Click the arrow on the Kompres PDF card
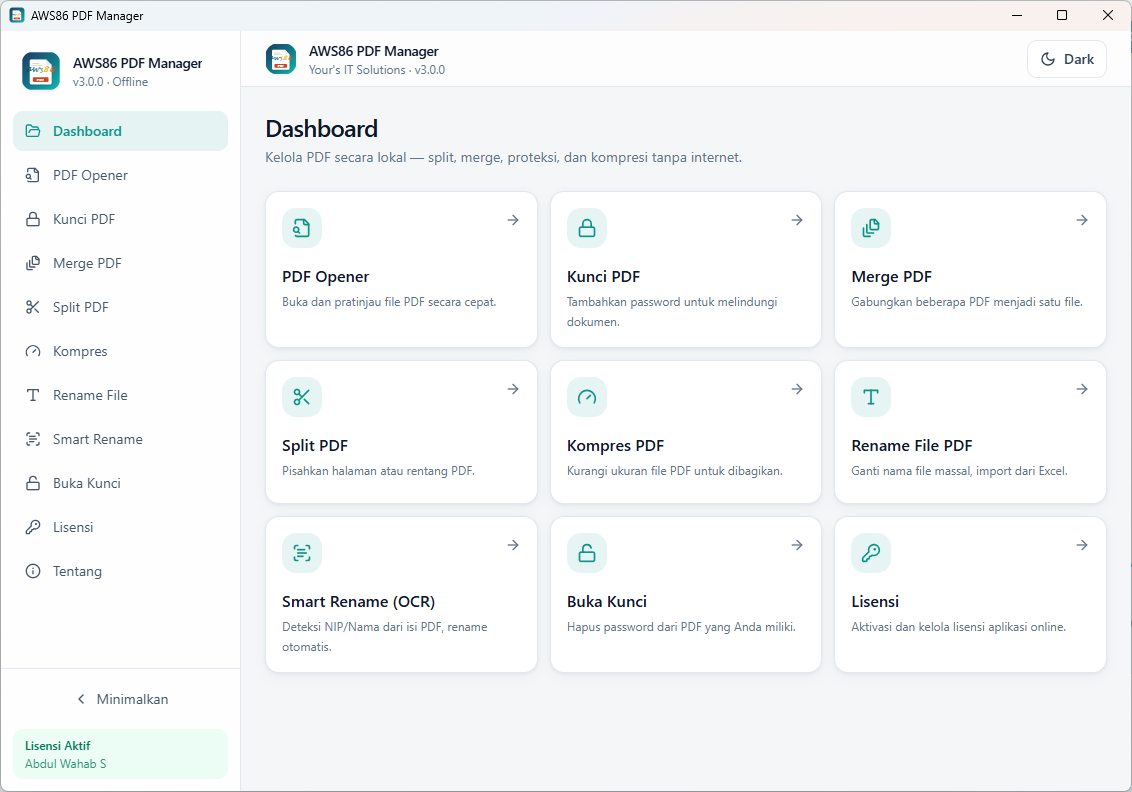The width and height of the screenshot is (1132, 792). point(797,389)
